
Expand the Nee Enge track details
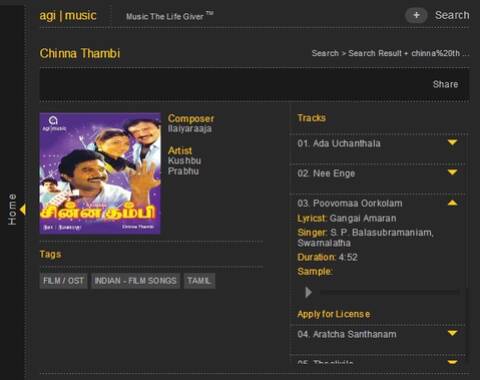tap(452, 172)
